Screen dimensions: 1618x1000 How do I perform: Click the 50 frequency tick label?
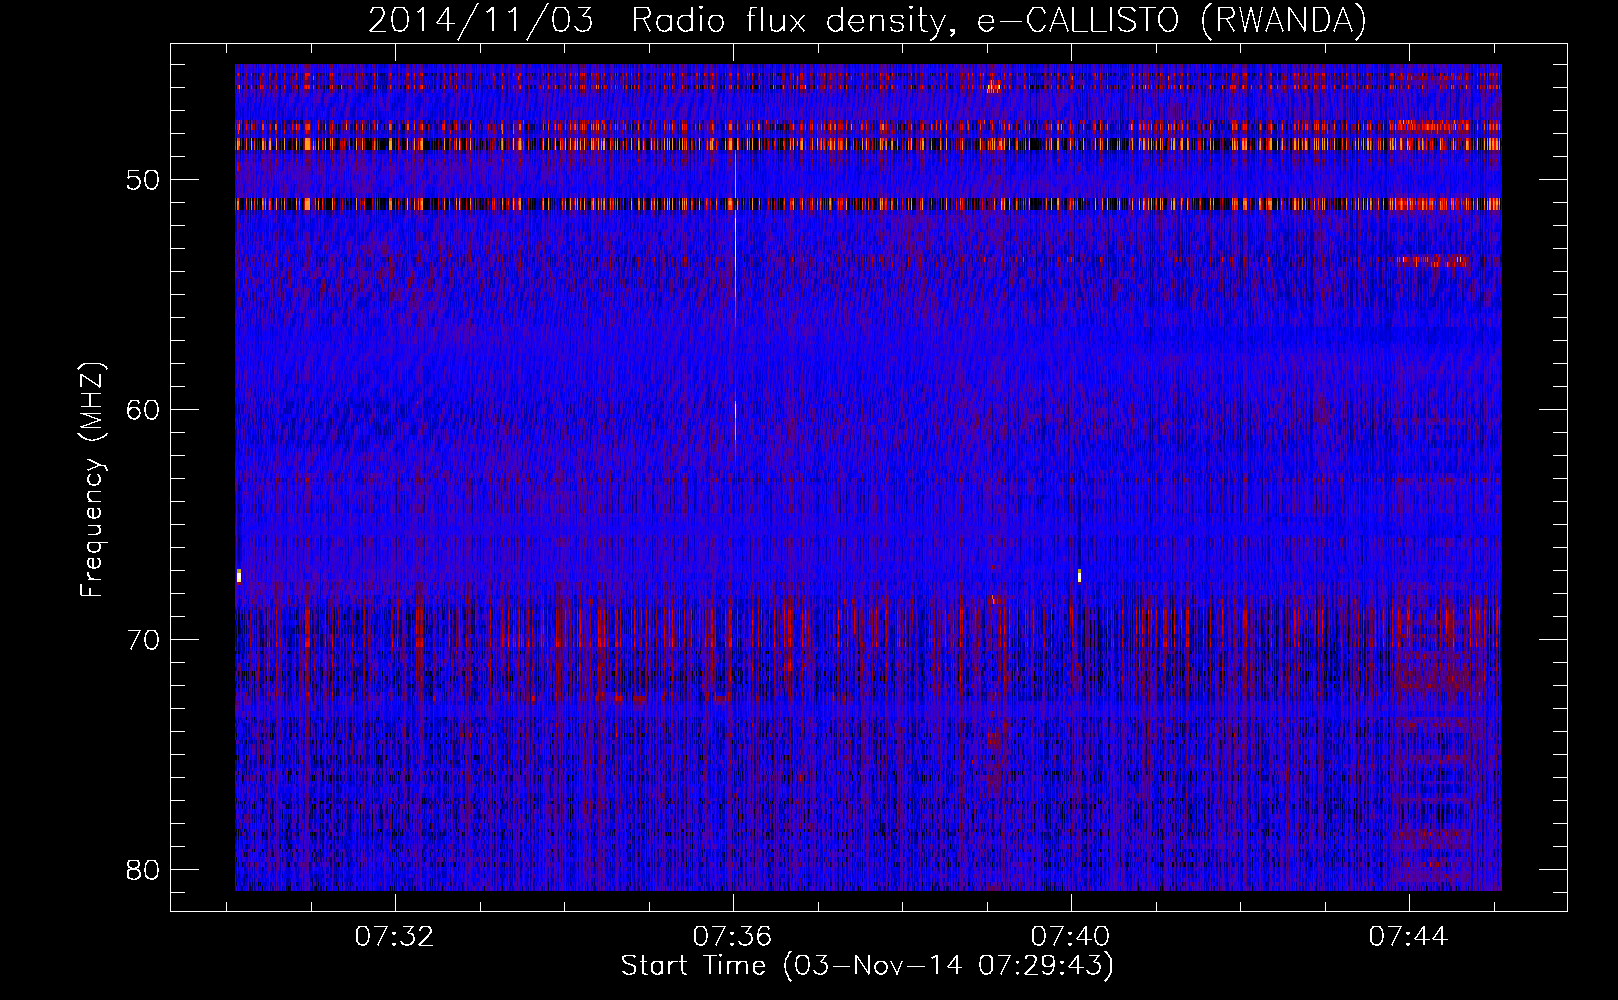point(144,181)
